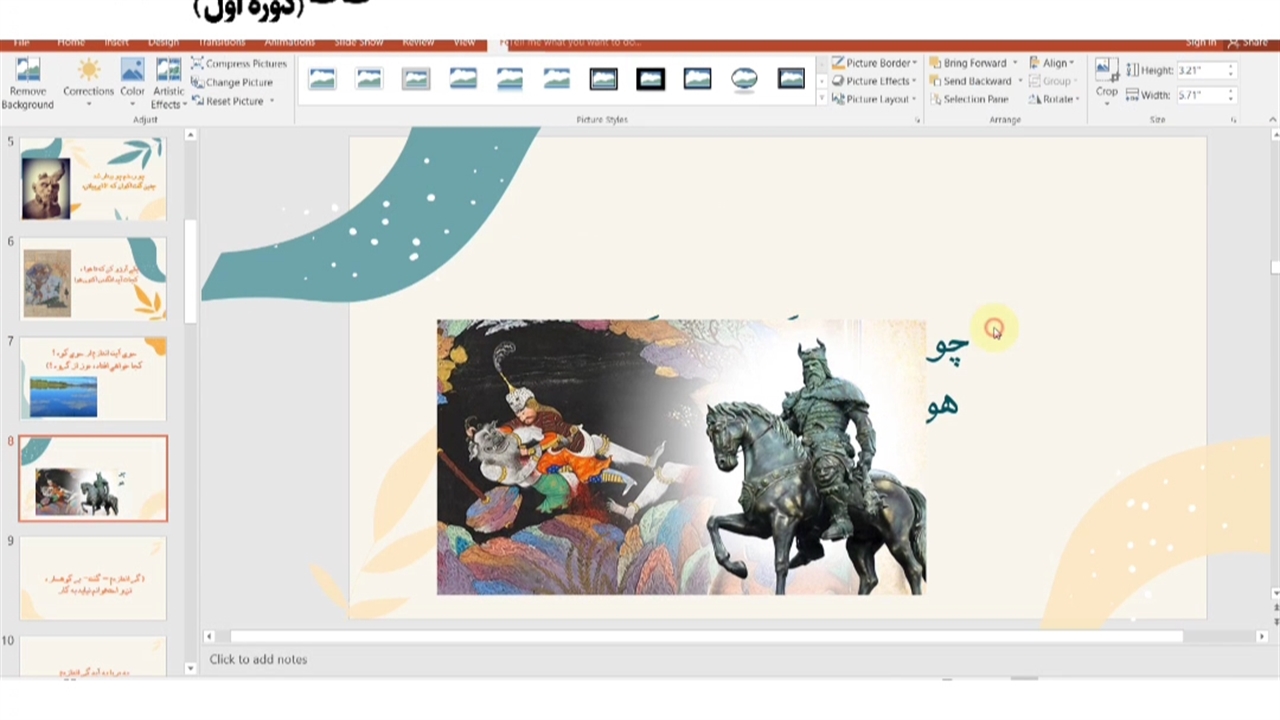This screenshot has width=1280, height=720.
Task: Switch to the Insert ribbon tab
Action: pyautogui.click(x=116, y=42)
